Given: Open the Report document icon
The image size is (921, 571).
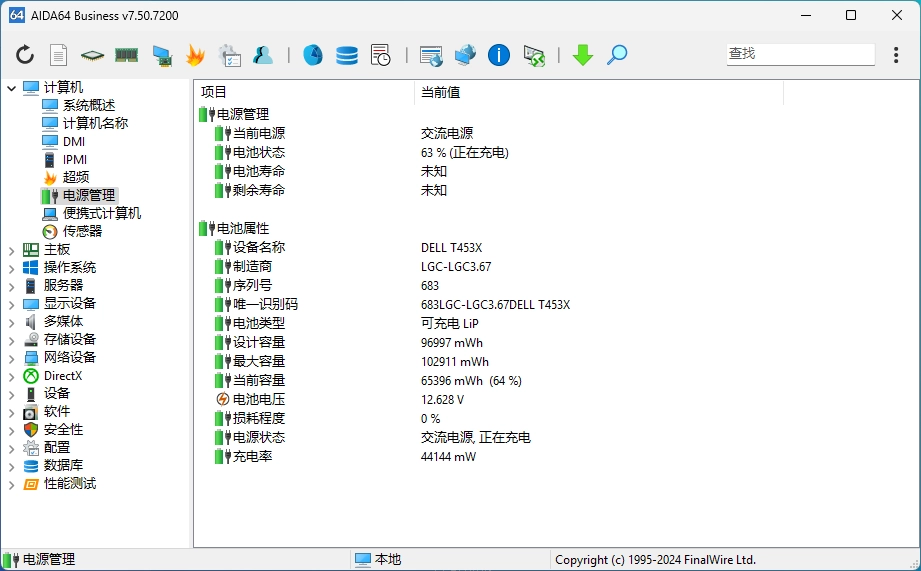Looking at the screenshot, I should (x=59, y=55).
